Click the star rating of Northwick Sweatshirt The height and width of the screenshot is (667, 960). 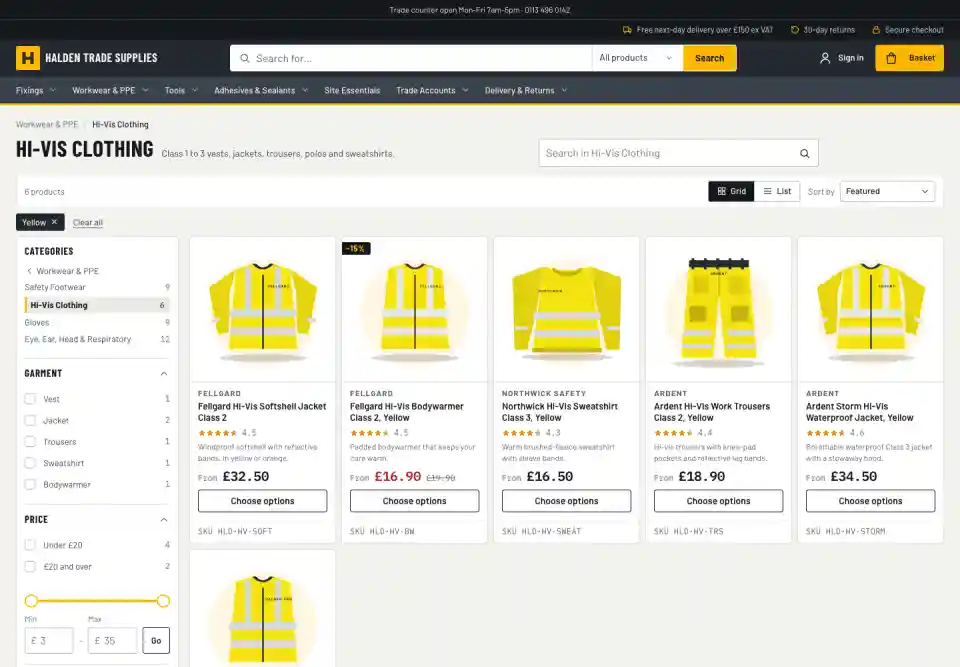click(x=522, y=433)
